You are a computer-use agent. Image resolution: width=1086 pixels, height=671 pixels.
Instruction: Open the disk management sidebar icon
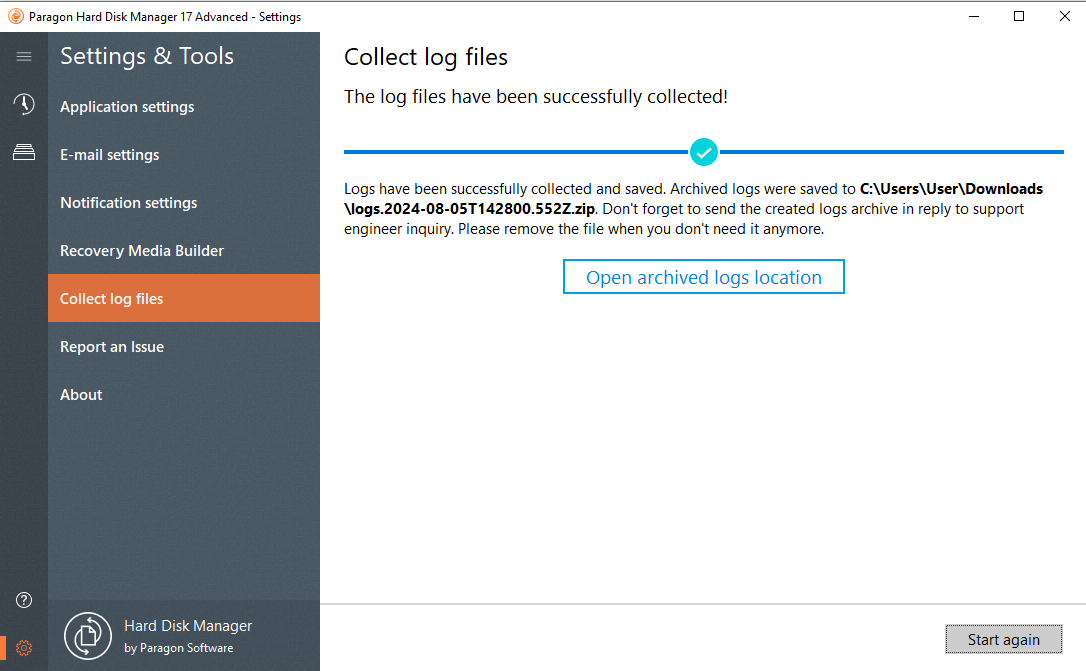coord(23,152)
